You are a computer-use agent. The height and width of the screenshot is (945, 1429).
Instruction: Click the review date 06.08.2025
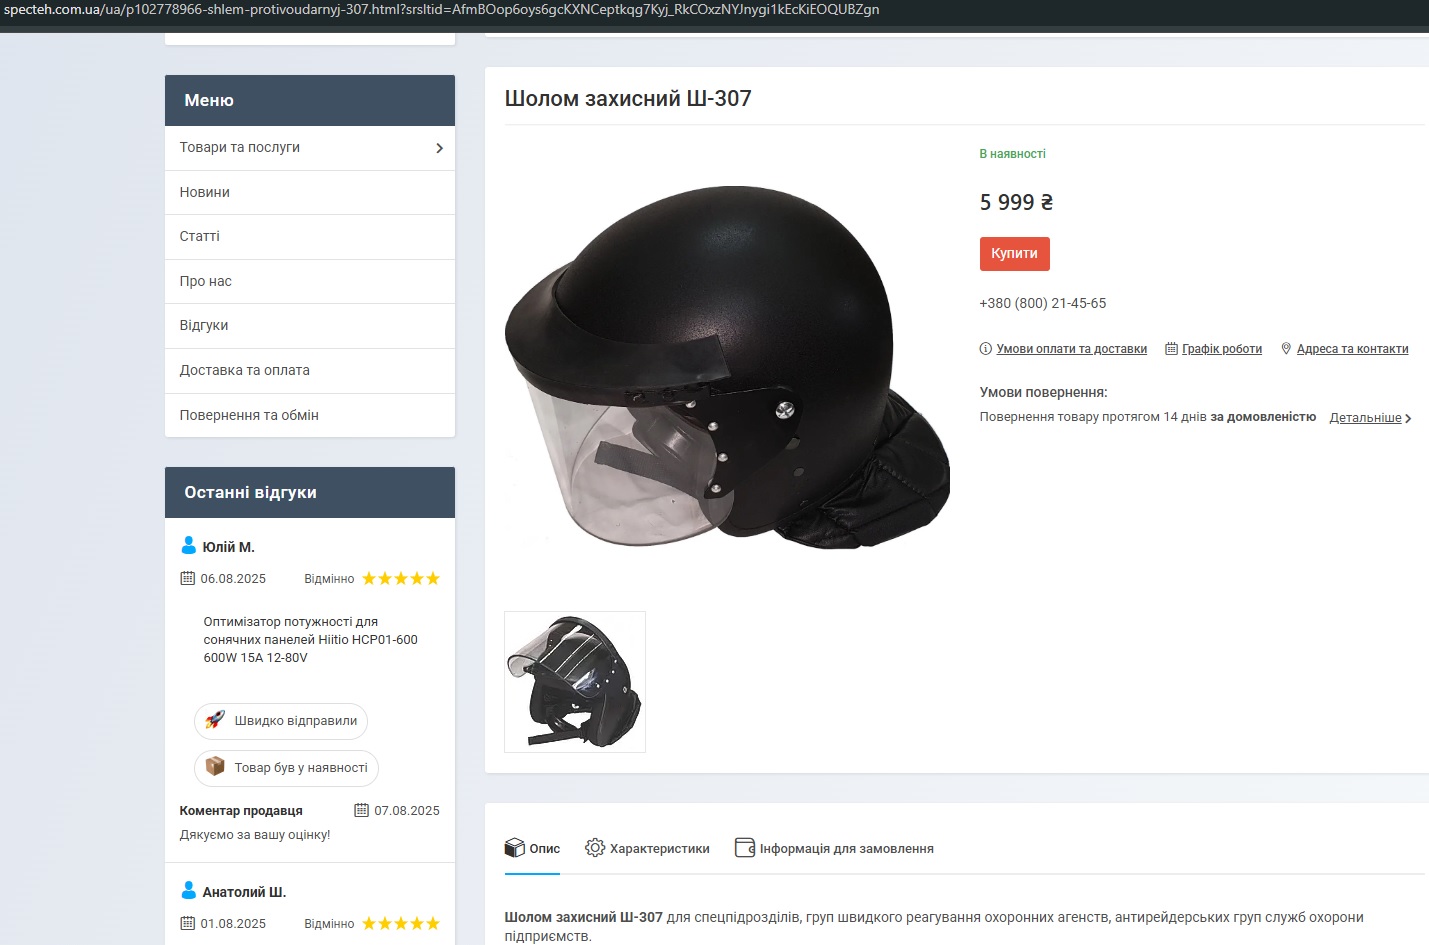(x=233, y=579)
